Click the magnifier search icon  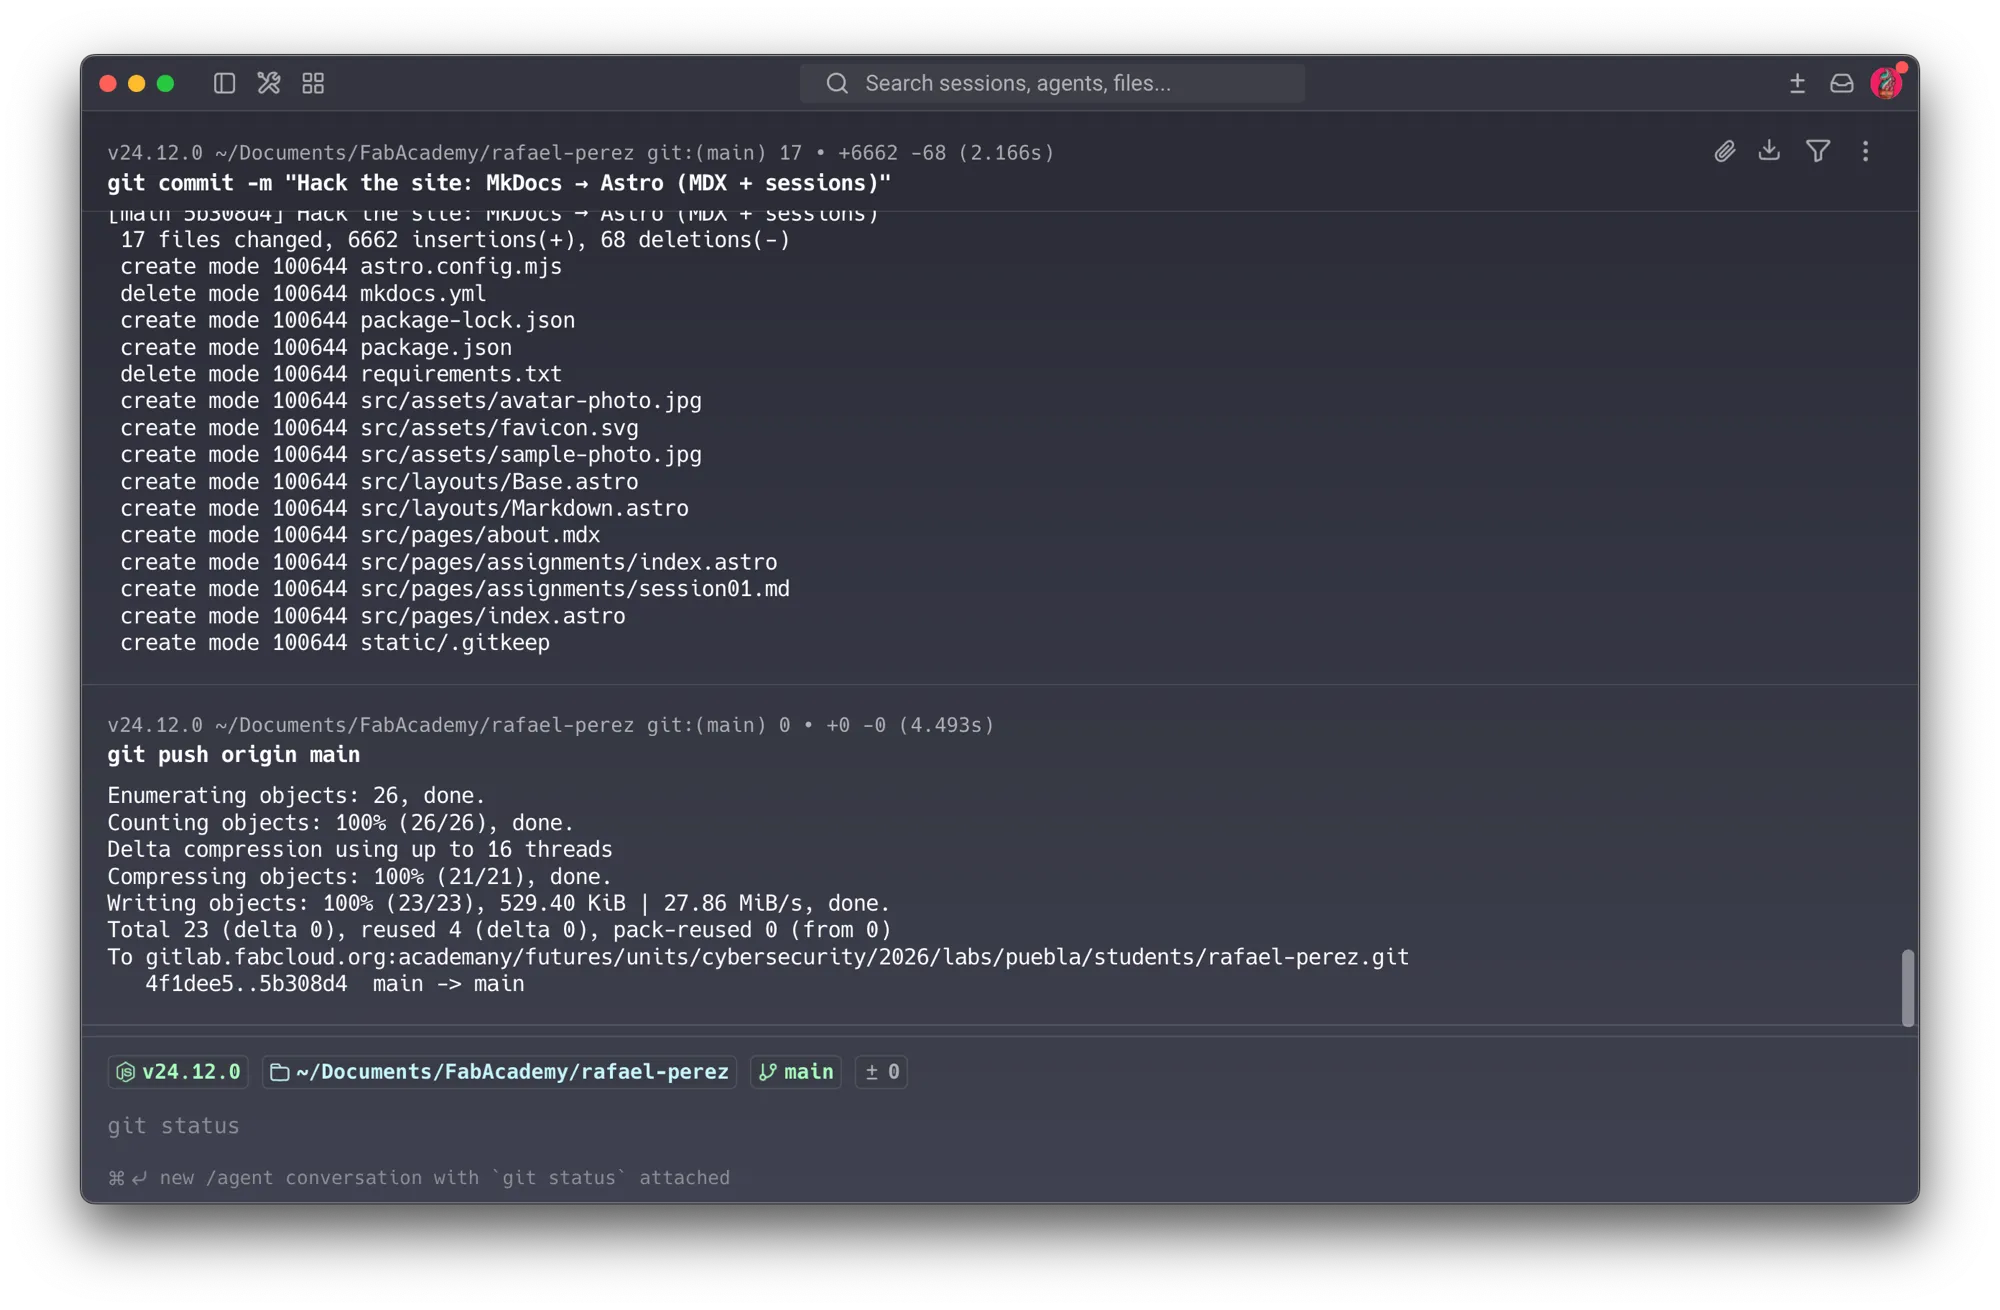pyautogui.click(x=837, y=83)
